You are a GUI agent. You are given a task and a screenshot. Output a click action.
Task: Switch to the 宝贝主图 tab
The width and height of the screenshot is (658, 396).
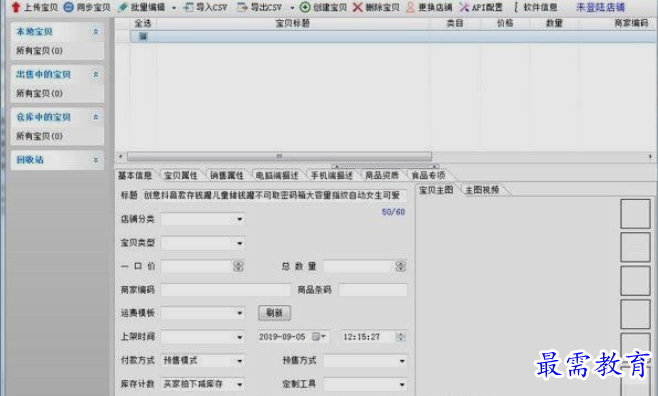tap(436, 190)
